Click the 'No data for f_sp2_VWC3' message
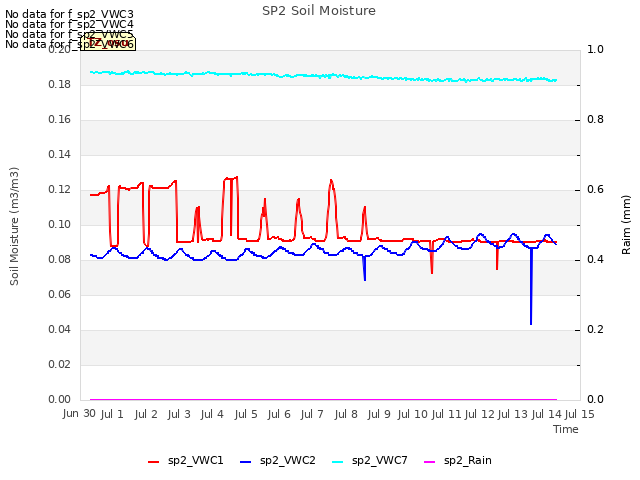 [x=69, y=14]
